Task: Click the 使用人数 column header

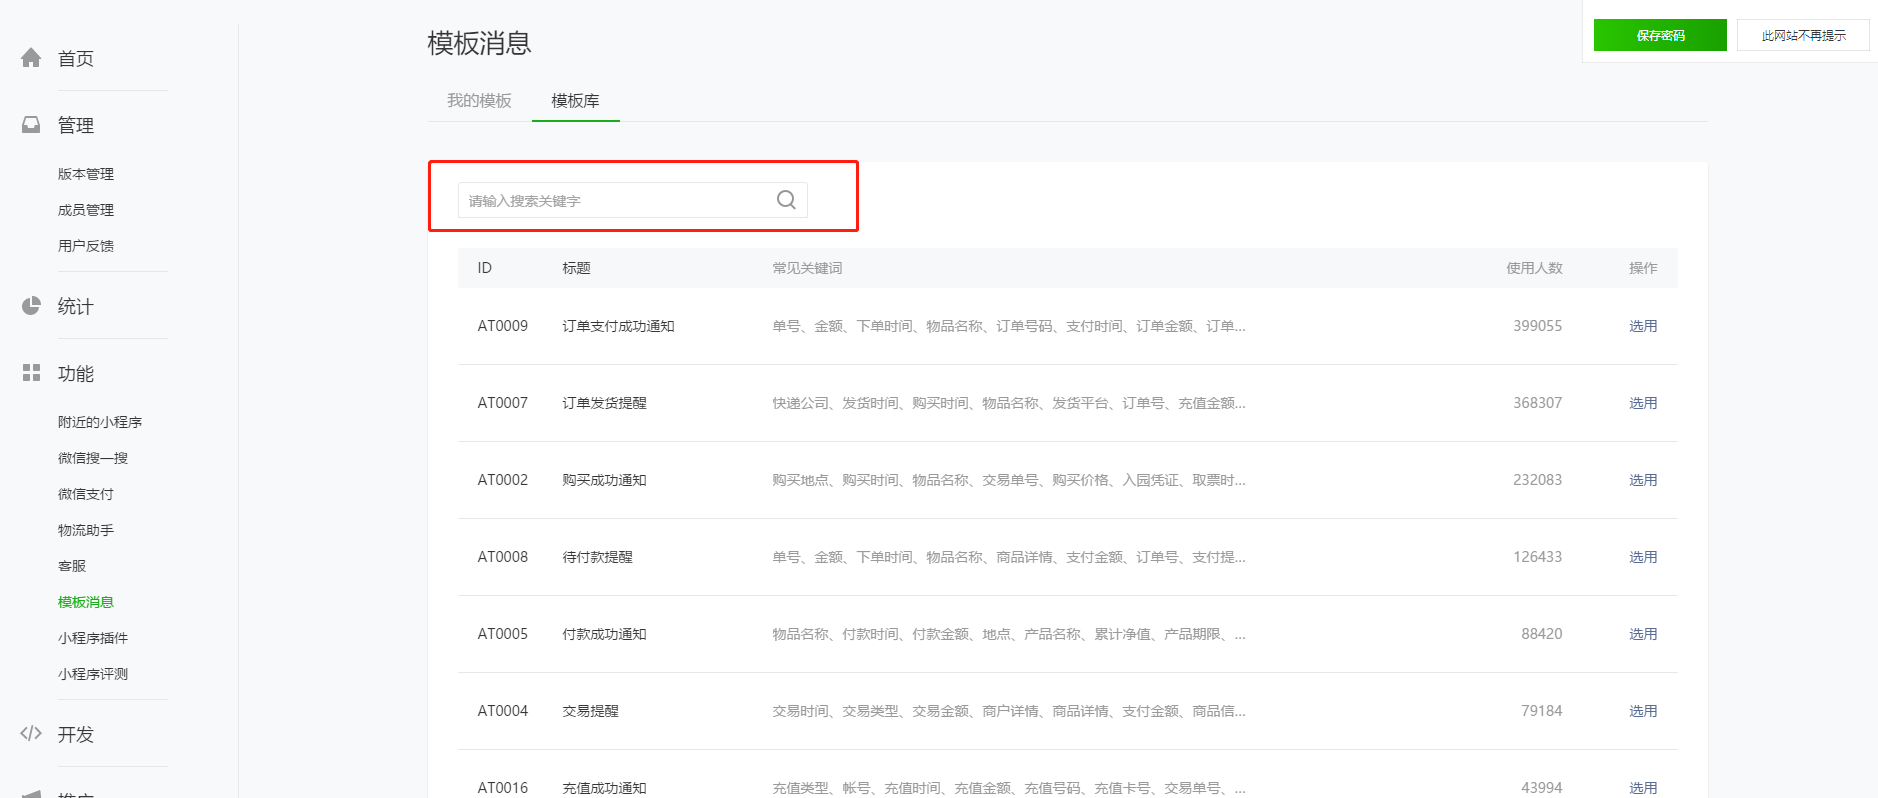Action: (x=1534, y=268)
